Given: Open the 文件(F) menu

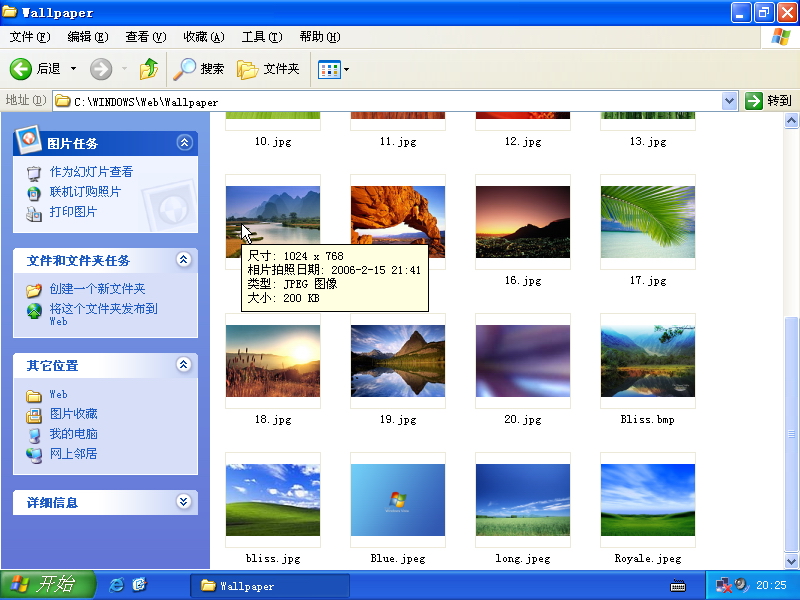Looking at the screenshot, I should tap(30, 37).
